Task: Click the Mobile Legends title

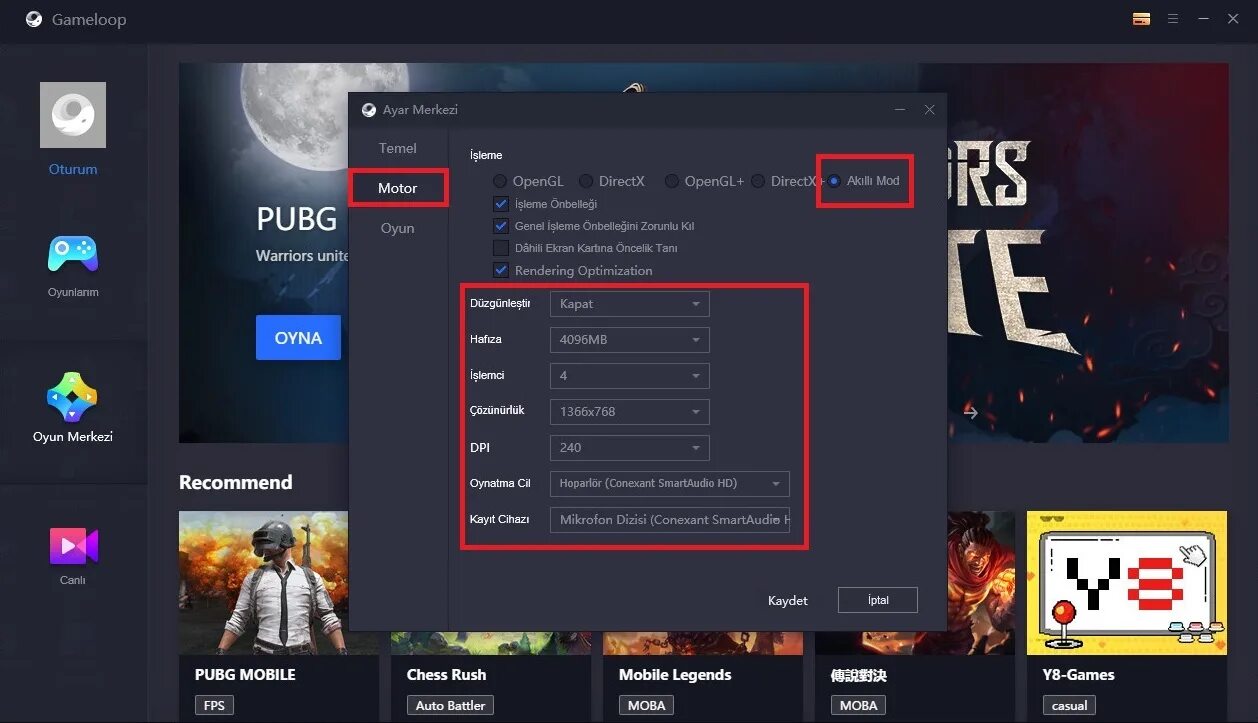Action: (x=675, y=675)
